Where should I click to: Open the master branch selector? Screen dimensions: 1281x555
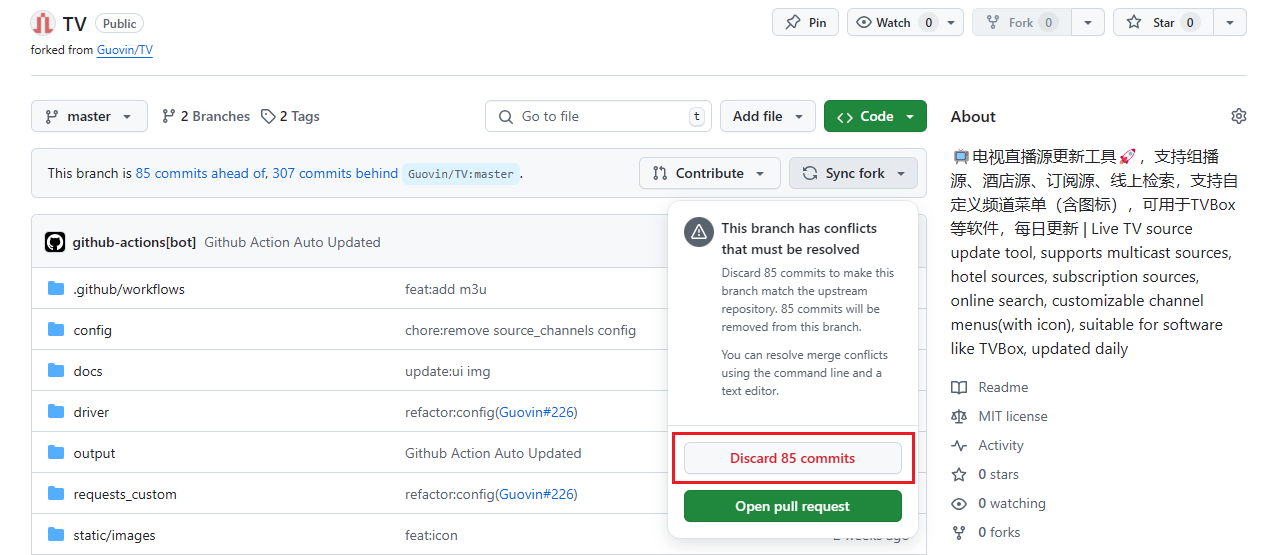[89, 116]
